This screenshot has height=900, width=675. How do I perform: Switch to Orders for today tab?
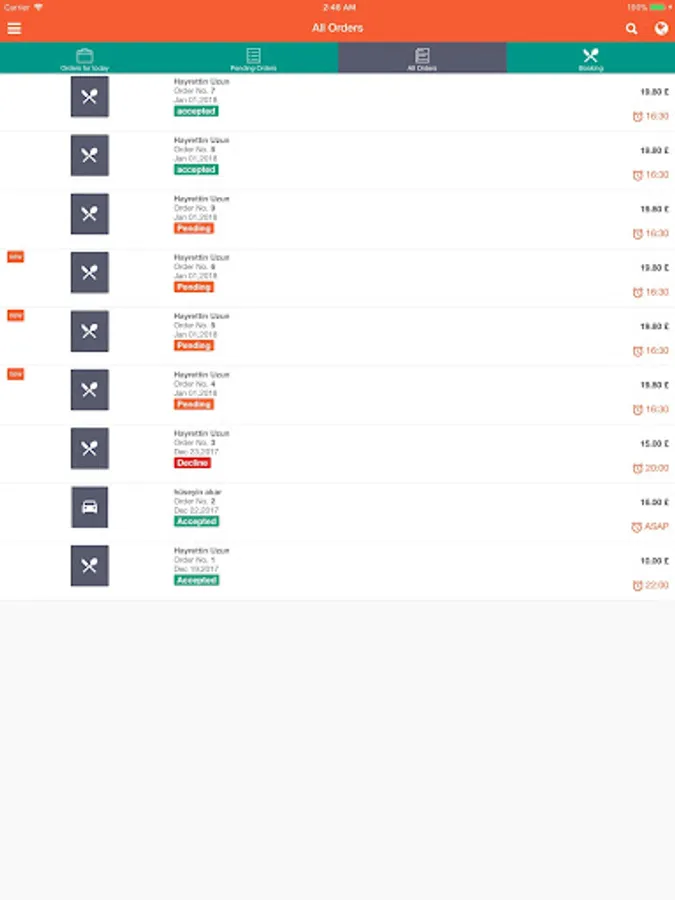[x=85, y=58]
